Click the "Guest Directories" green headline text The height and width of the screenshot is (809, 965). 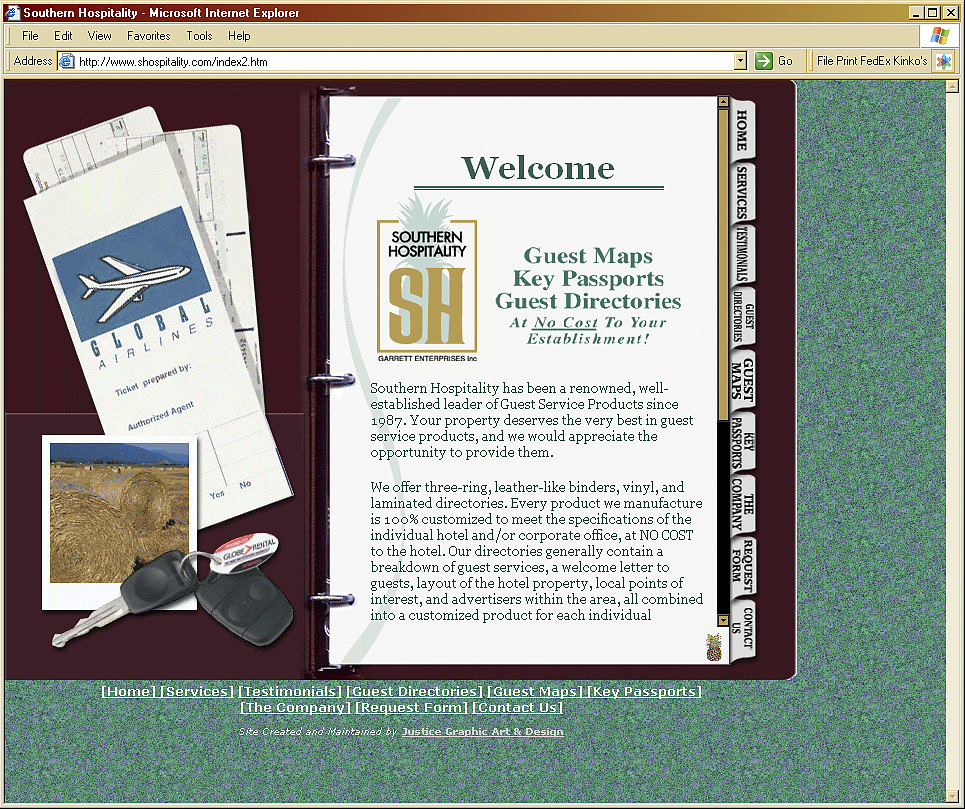(x=588, y=301)
